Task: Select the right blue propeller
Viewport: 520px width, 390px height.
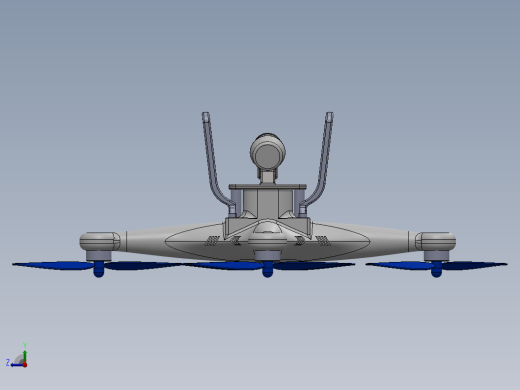Action: click(436, 266)
